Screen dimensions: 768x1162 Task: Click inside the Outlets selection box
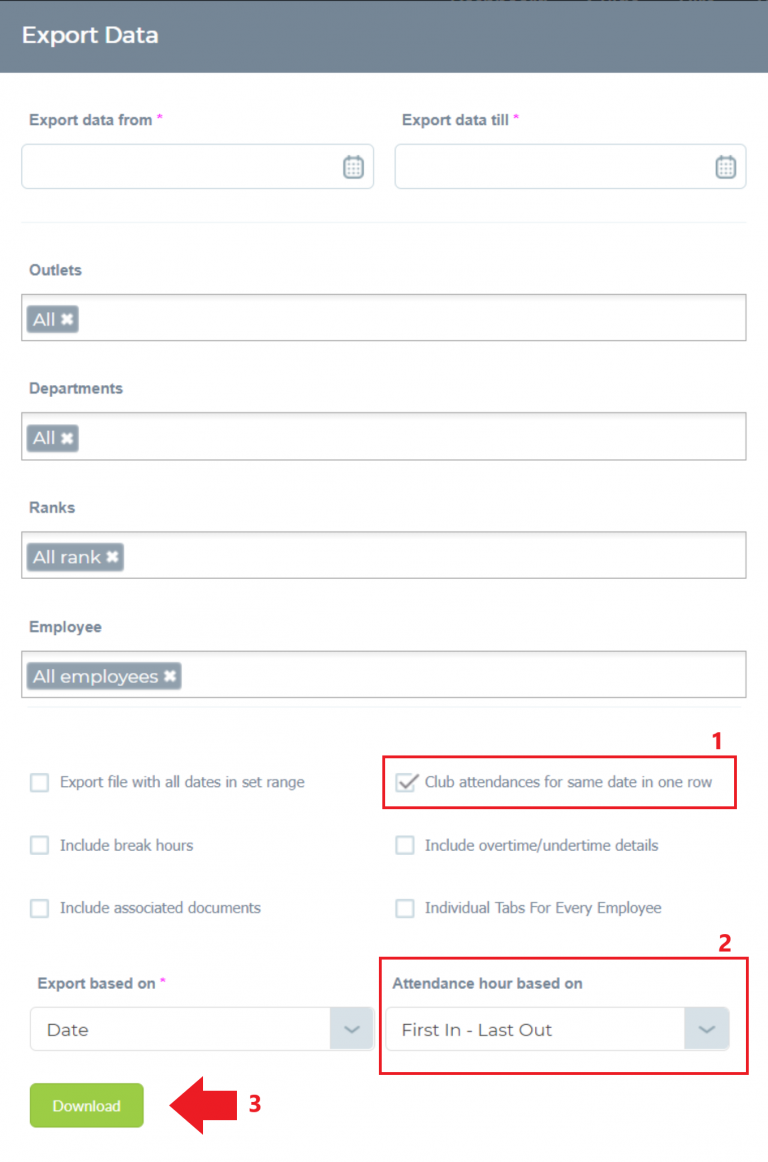click(384, 318)
